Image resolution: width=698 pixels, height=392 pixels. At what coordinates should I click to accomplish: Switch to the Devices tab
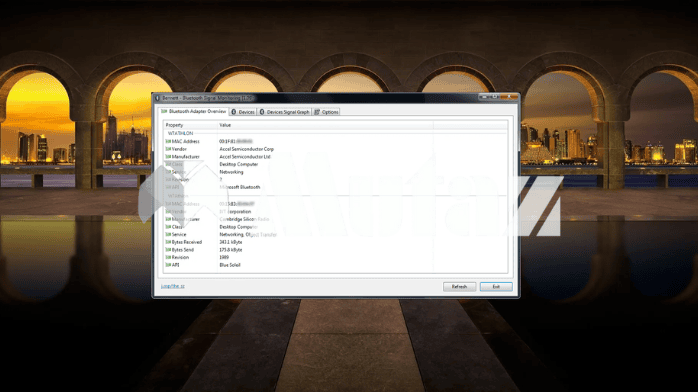243,112
